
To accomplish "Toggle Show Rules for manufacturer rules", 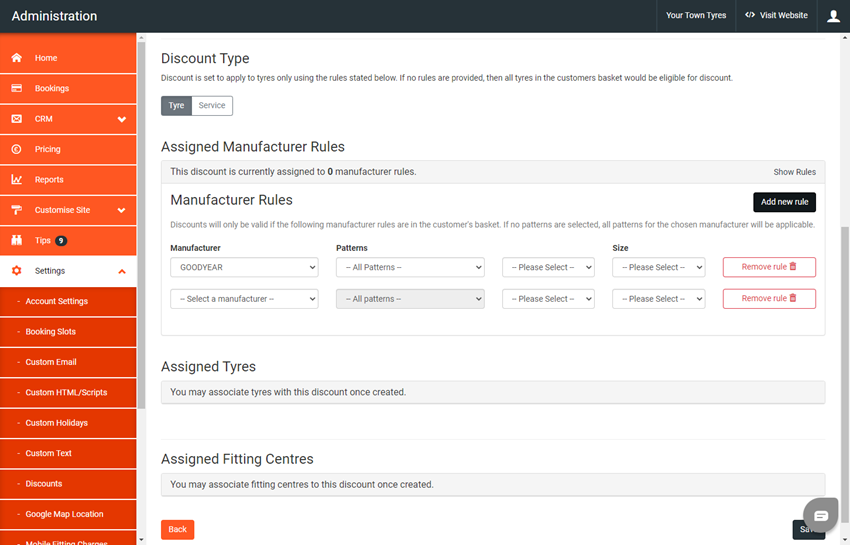I will pos(794,172).
